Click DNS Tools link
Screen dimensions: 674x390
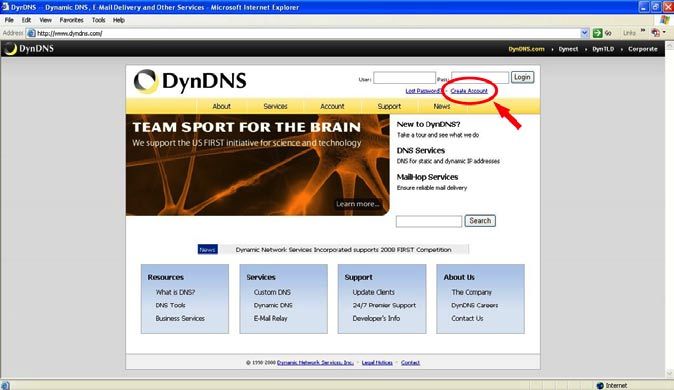tap(170, 305)
